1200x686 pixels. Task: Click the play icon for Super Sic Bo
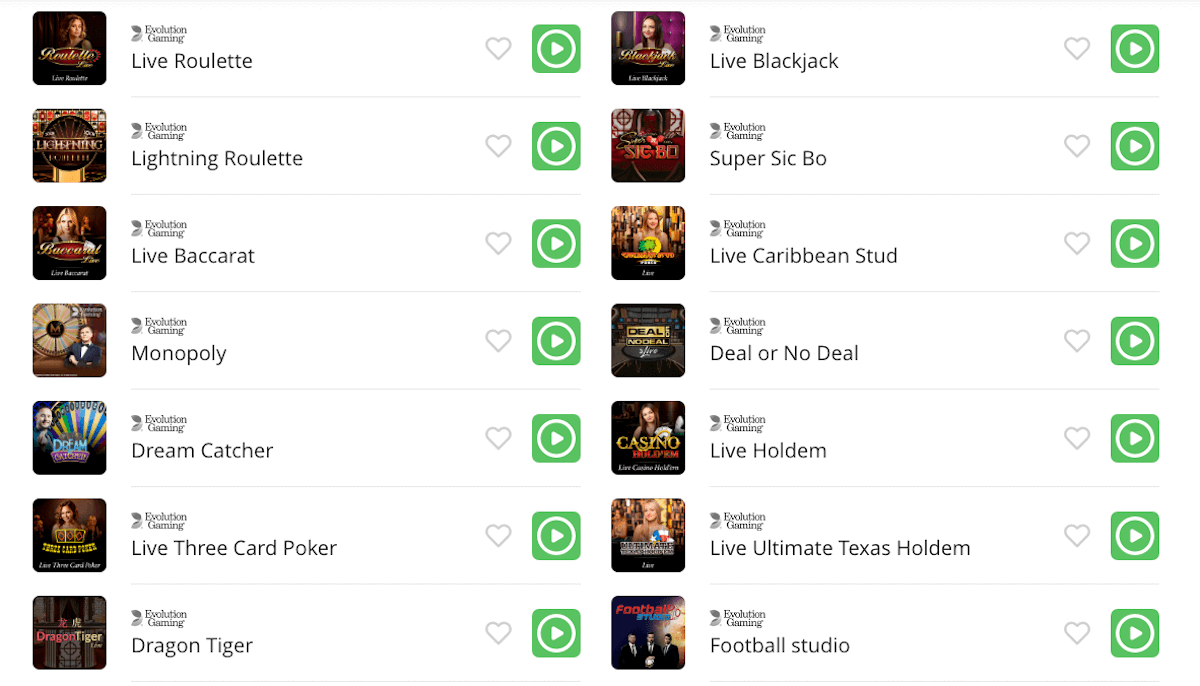[1135, 146]
